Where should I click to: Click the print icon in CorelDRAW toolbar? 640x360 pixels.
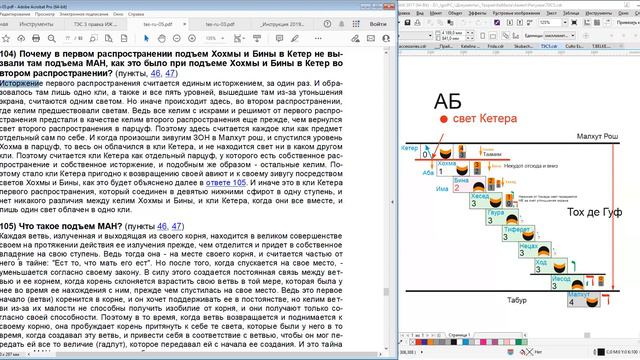pyautogui.click(x=417, y=22)
